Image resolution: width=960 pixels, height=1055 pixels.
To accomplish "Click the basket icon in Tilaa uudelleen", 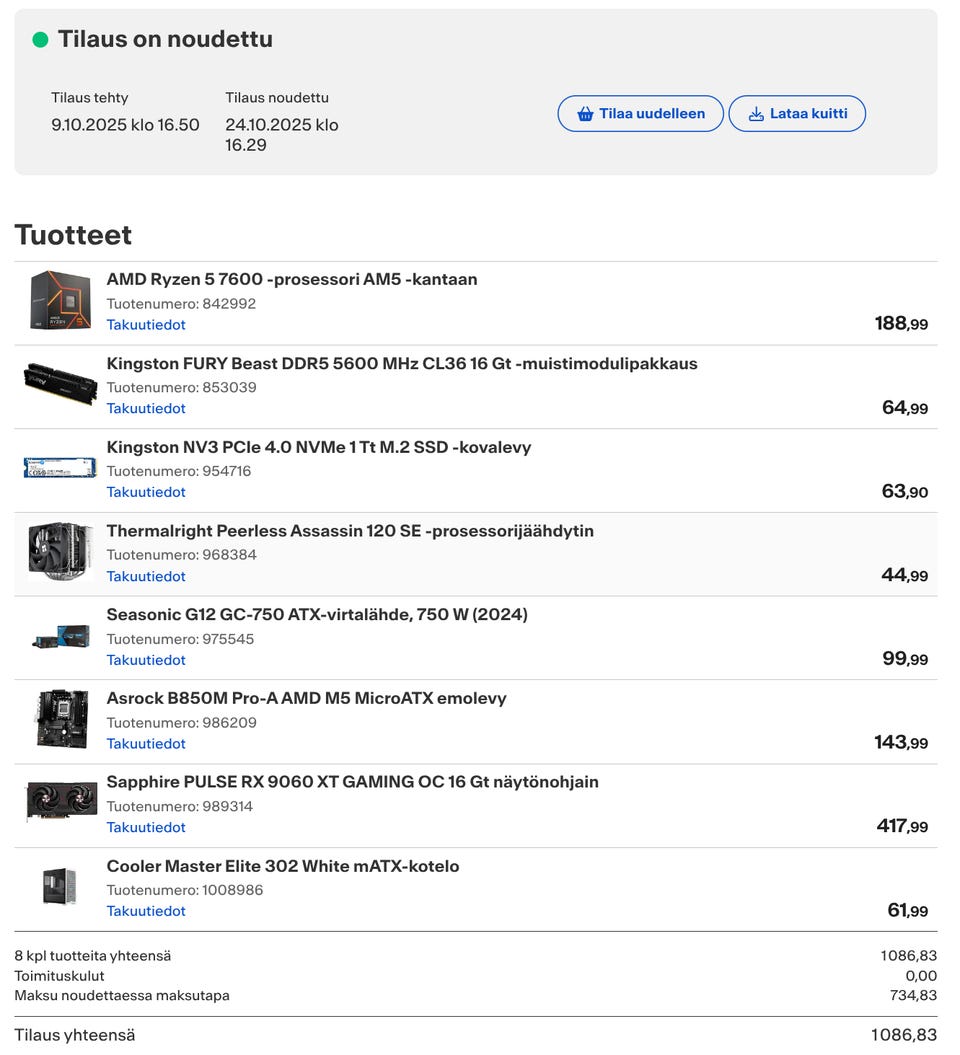I will 586,114.
